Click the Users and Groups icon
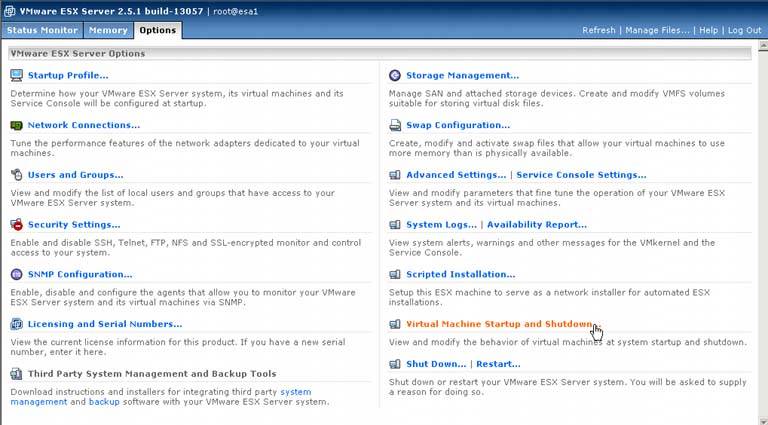The height and width of the screenshot is (425, 768). (x=17, y=175)
